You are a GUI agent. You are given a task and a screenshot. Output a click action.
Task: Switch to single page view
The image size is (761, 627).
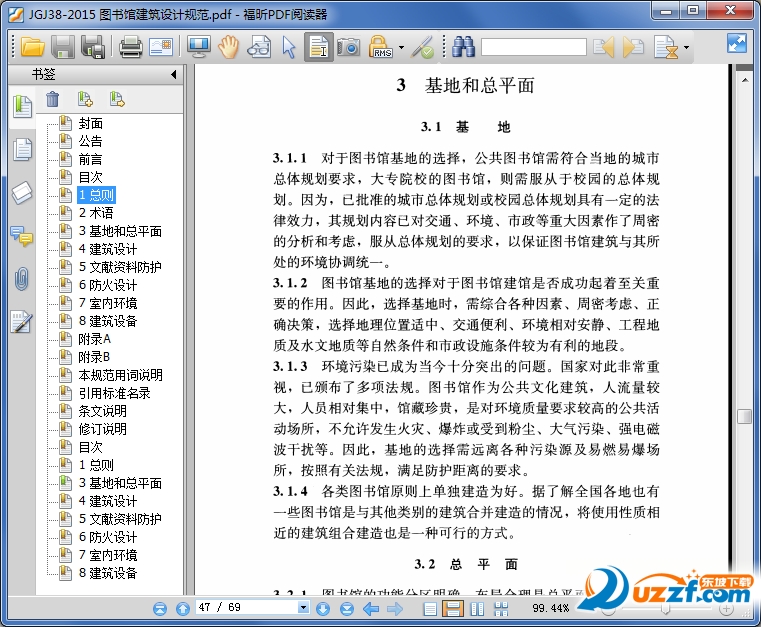point(430,609)
